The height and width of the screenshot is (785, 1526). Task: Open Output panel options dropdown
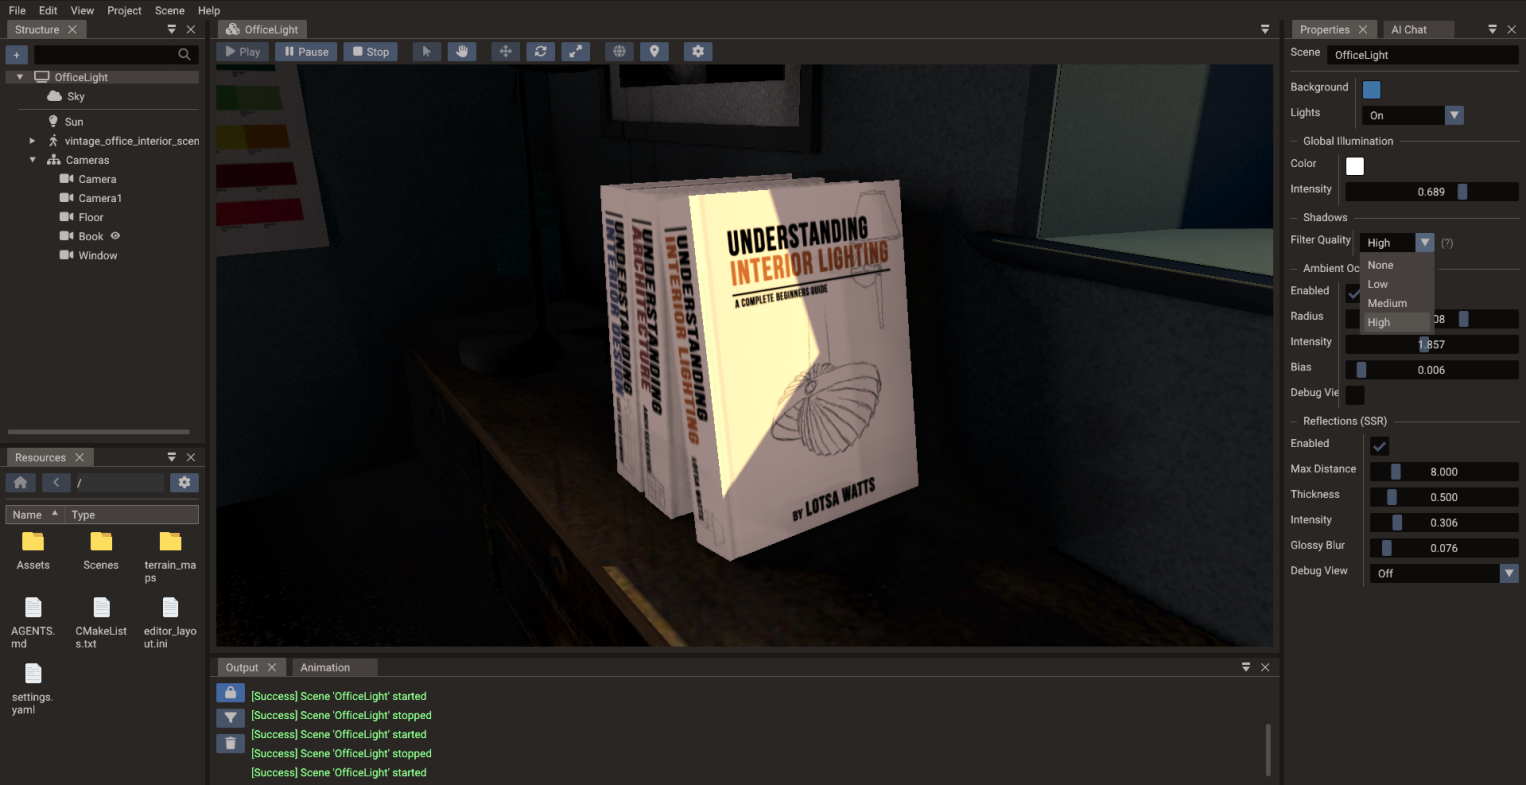tap(1246, 667)
